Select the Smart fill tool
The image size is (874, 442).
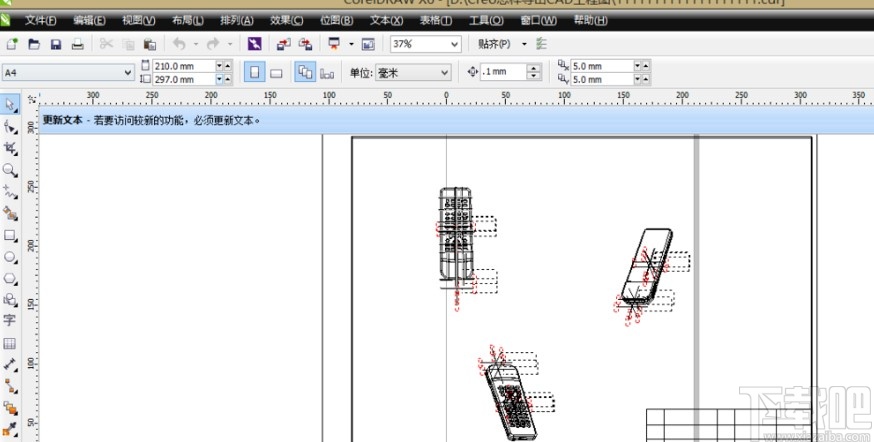(10, 213)
